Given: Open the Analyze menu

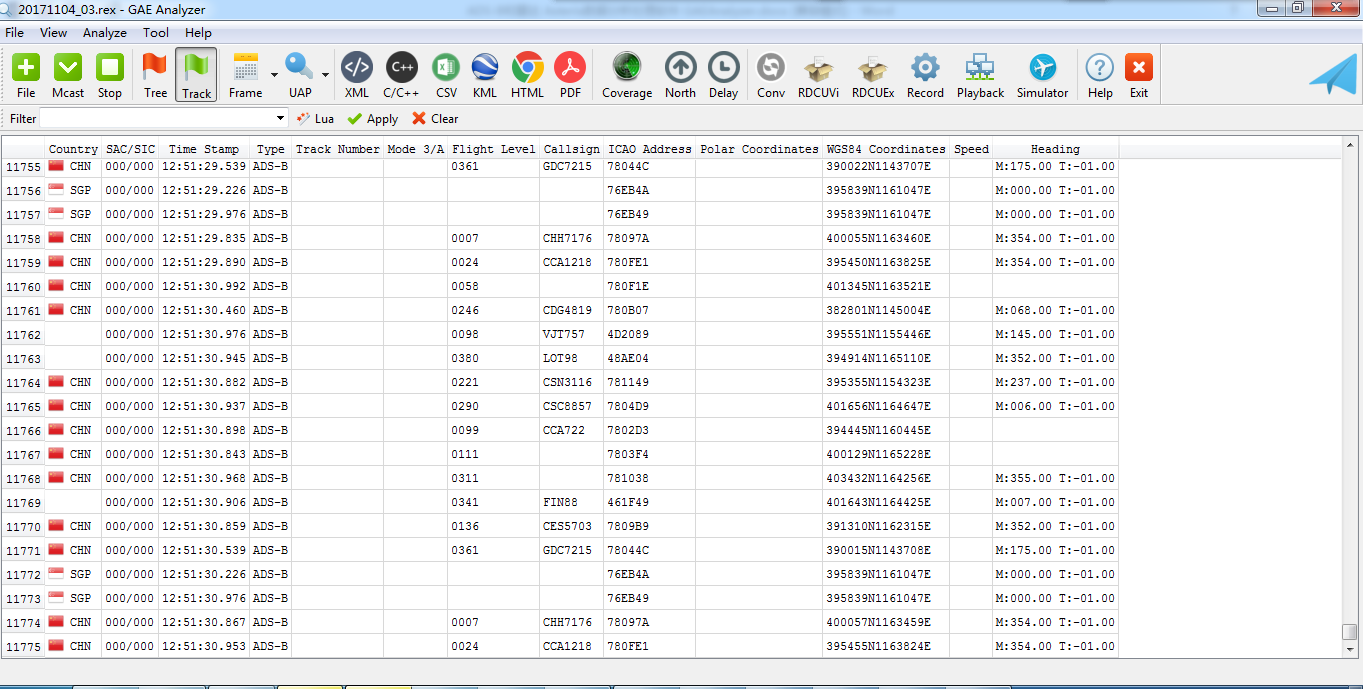Looking at the screenshot, I should point(105,33).
